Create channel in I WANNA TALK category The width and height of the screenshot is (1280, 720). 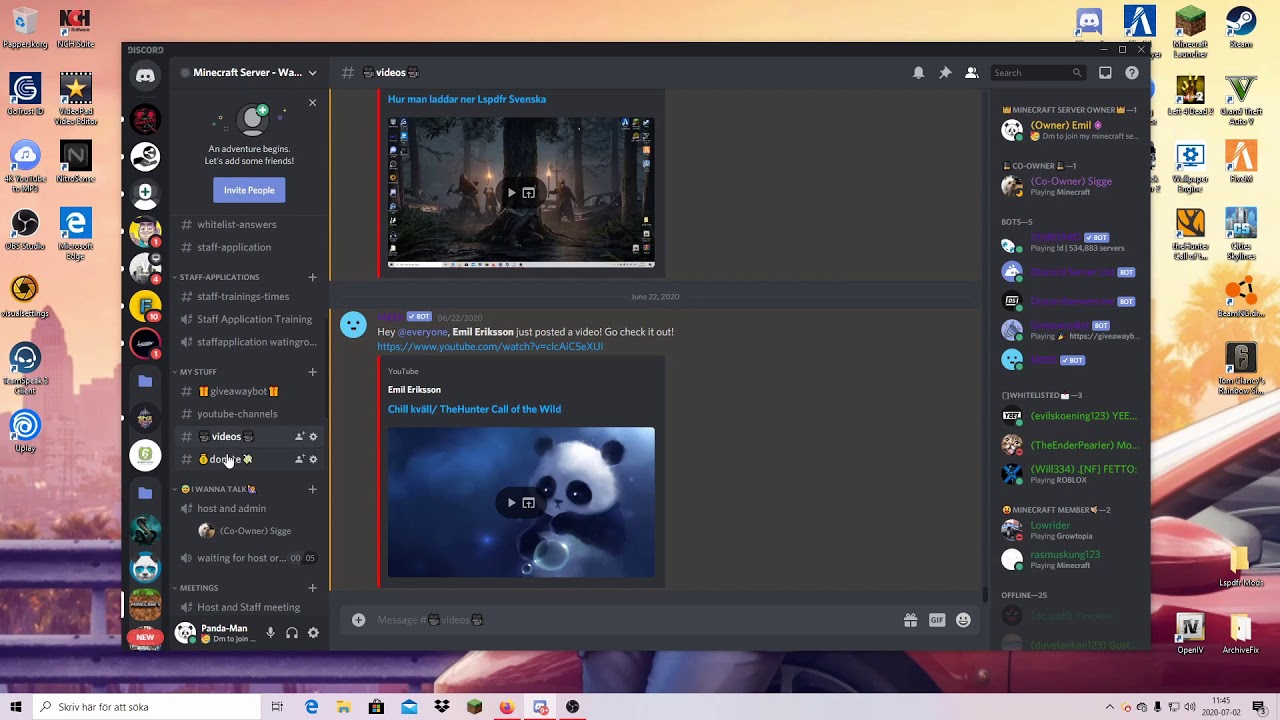click(x=312, y=489)
